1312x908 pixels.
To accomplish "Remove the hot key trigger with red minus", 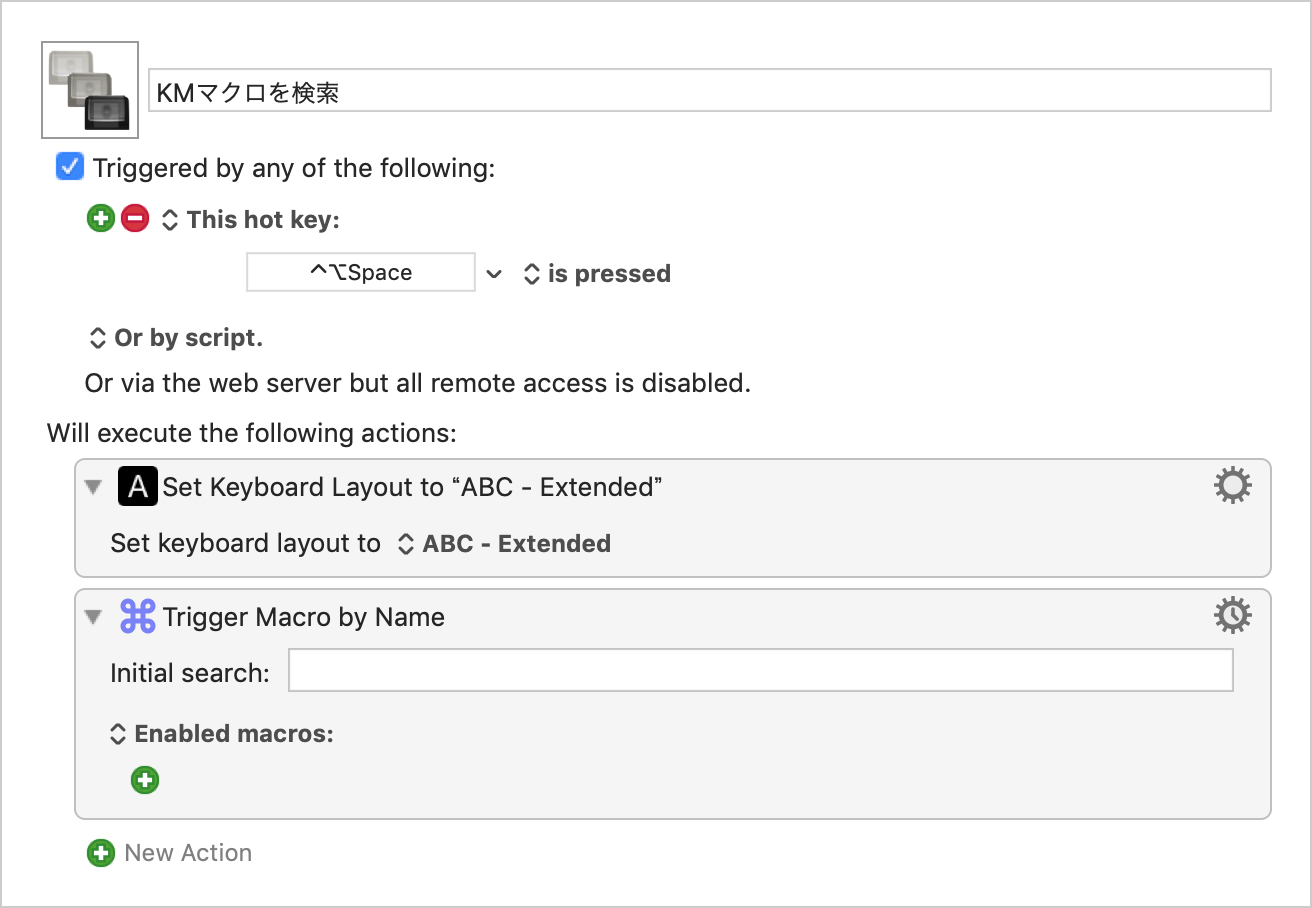I will coord(135,218).
